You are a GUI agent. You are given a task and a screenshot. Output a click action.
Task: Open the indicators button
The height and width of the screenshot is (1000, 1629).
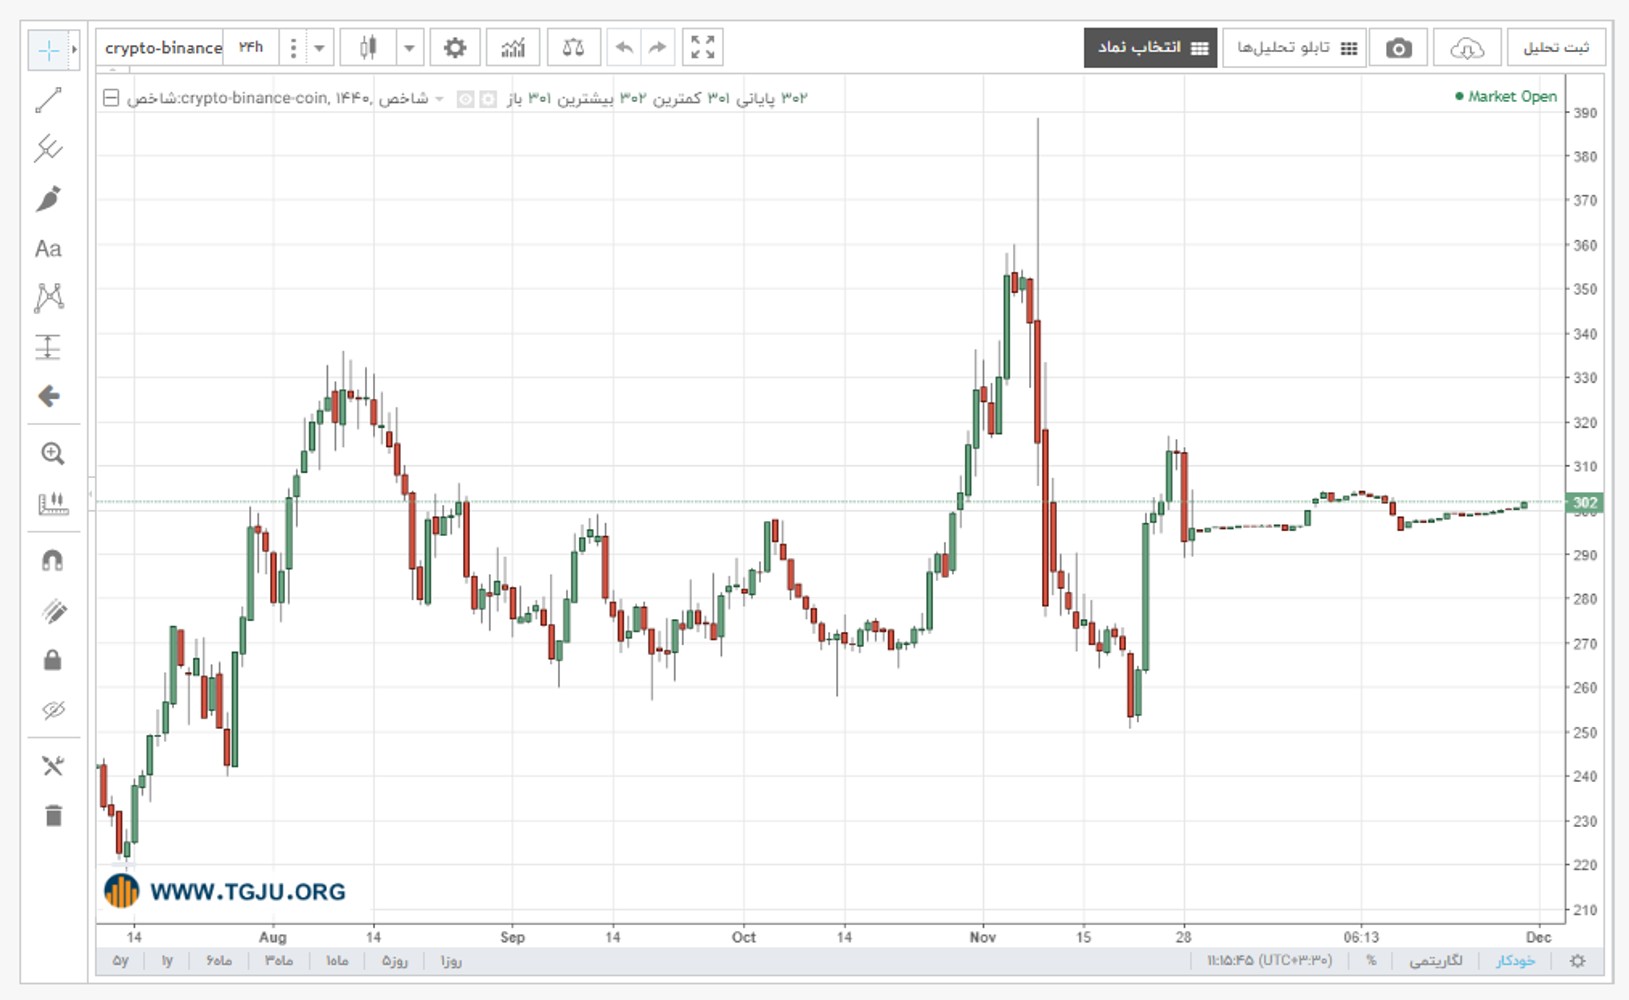click(x=513, y=47)
